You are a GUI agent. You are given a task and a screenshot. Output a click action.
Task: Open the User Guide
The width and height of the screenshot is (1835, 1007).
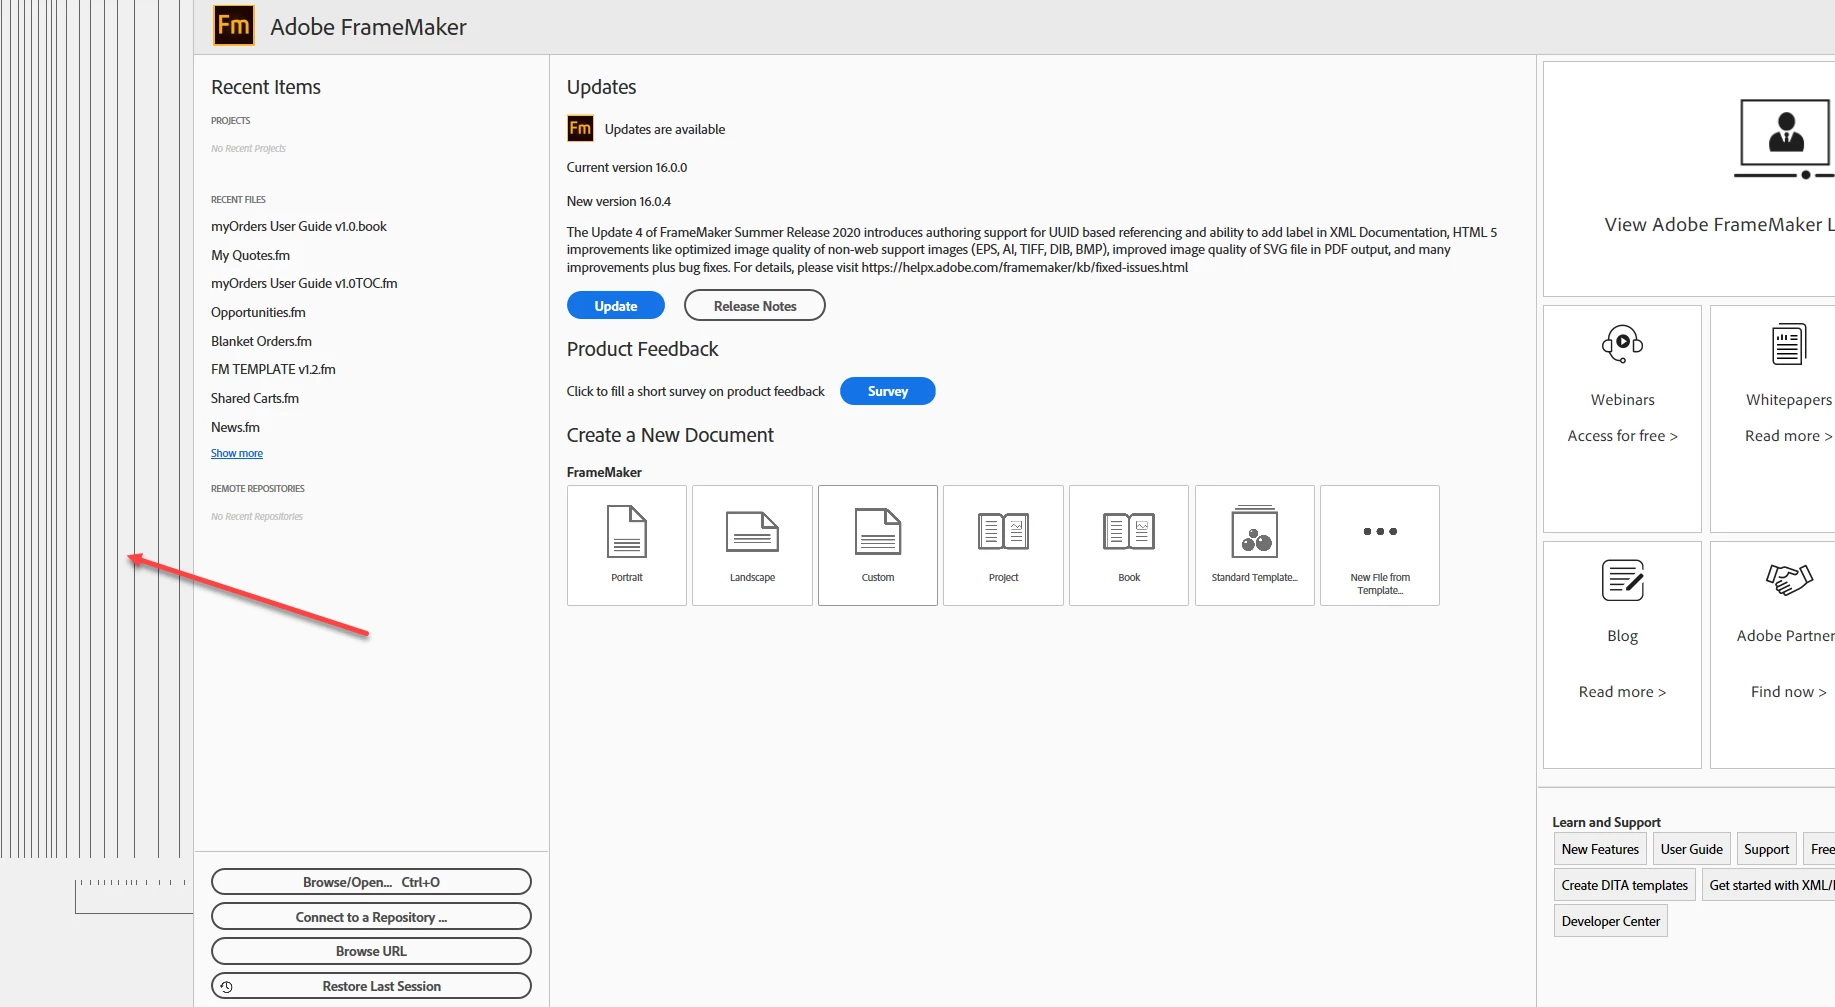coord(1691,849)
